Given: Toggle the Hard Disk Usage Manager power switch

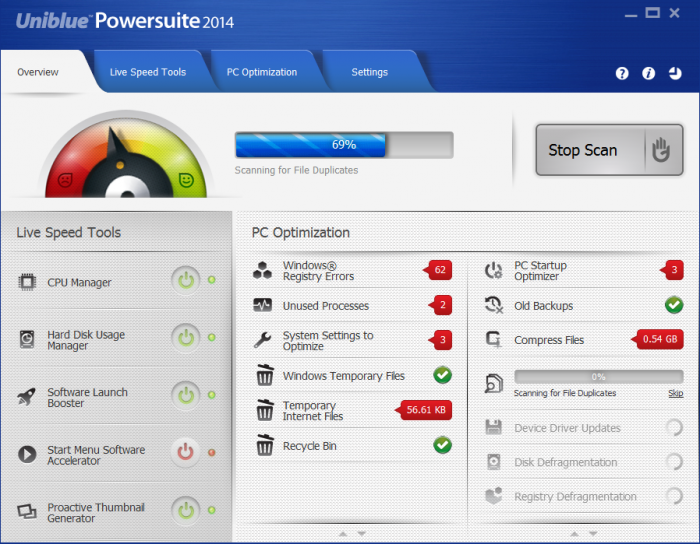Looking at the screenshot, I should point(186,338).
